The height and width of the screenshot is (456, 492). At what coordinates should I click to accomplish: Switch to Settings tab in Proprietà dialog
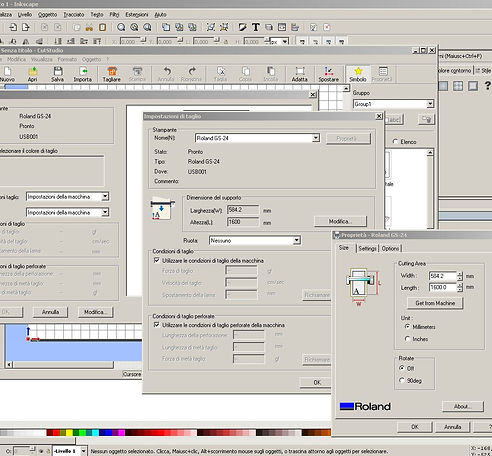tap(367, 248)
